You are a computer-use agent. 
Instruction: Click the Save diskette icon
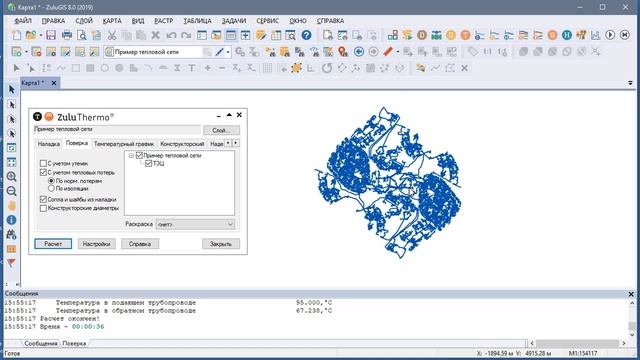coord(51,36)
